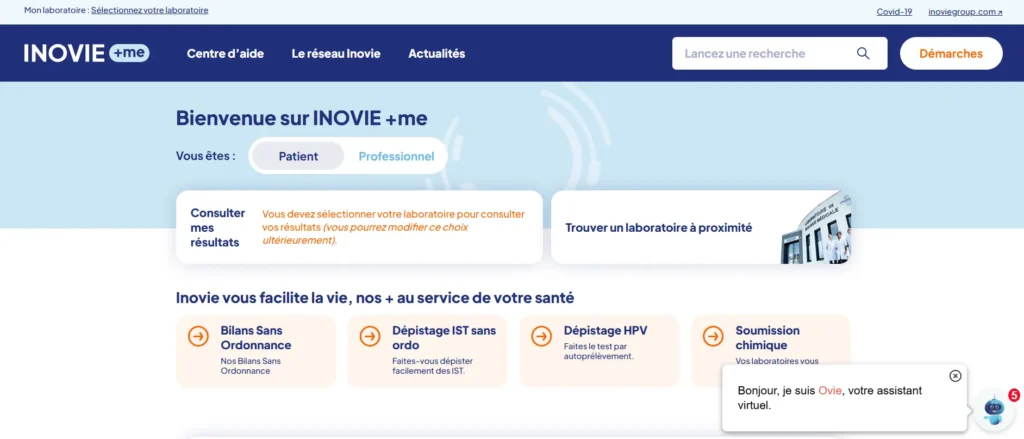Click the Mon laboratoire label

point(56,10)
